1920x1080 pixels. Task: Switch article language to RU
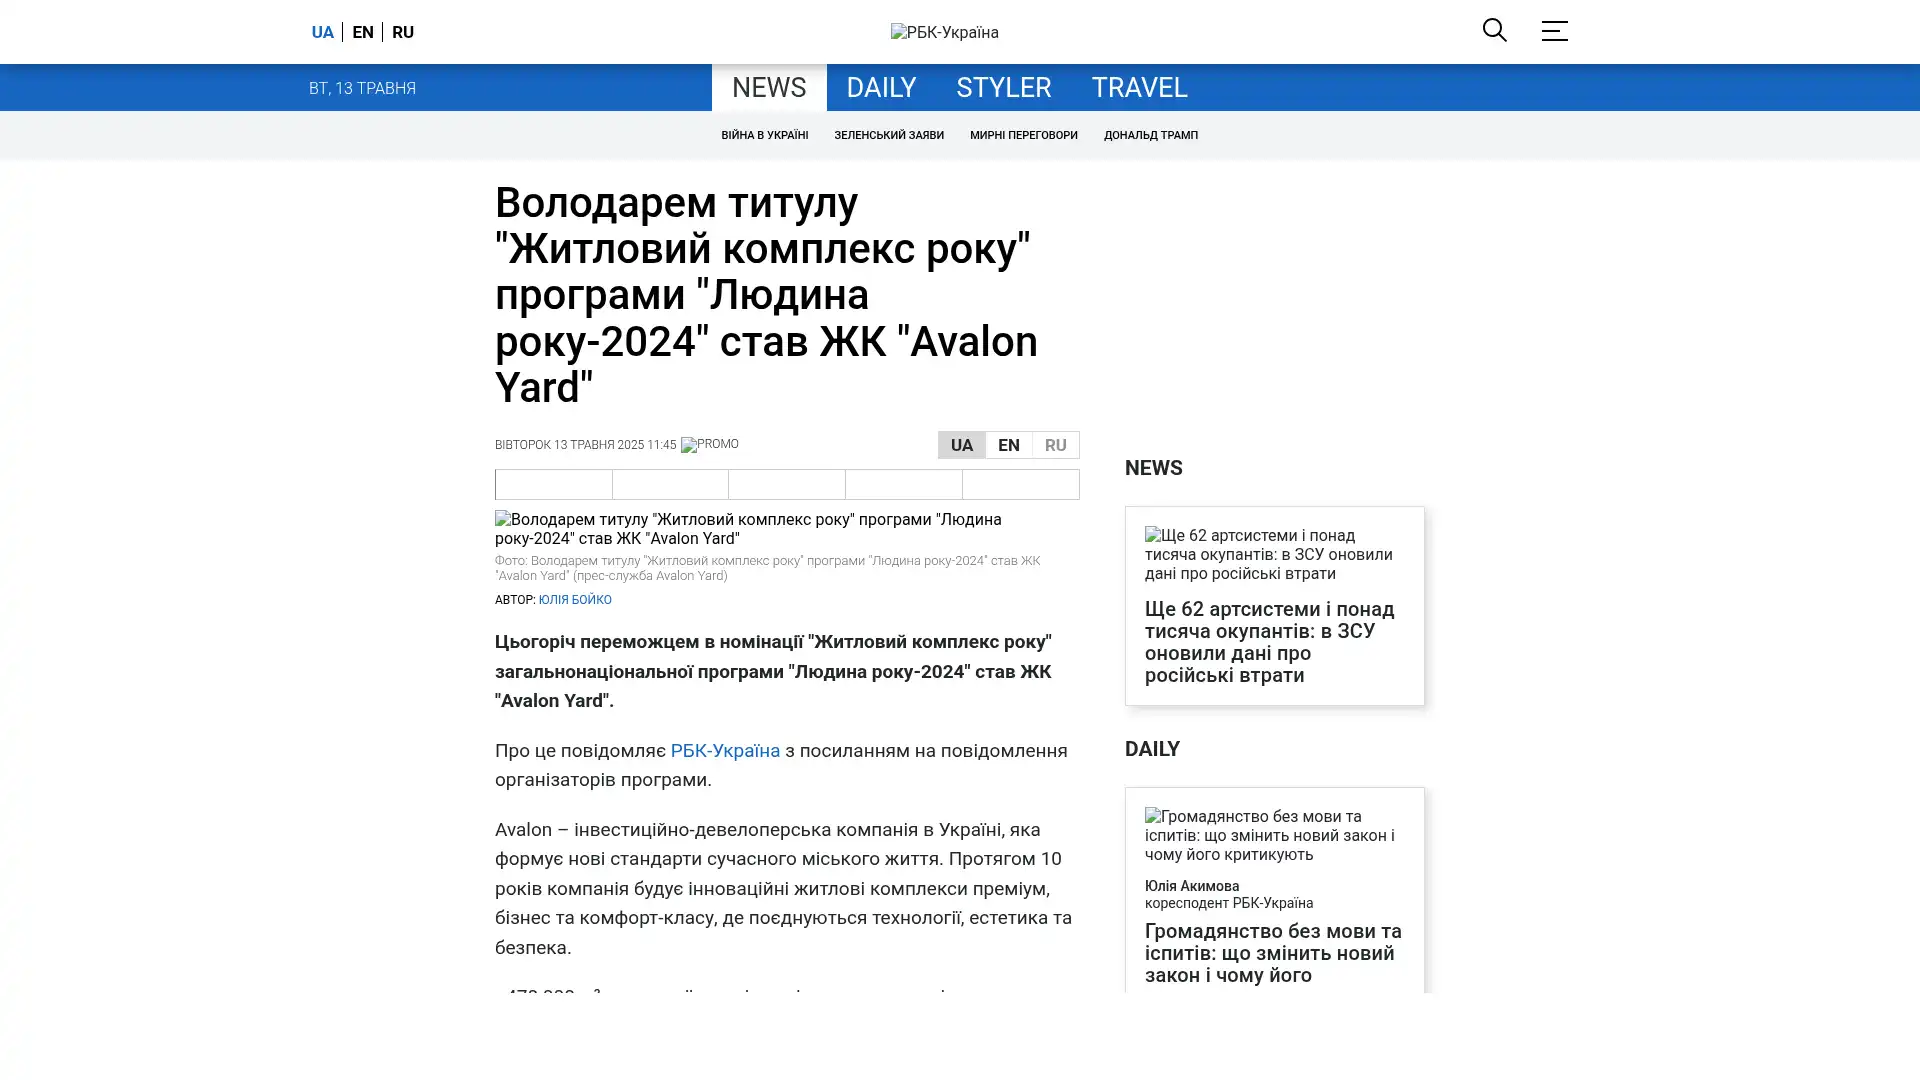(1055, 445)
